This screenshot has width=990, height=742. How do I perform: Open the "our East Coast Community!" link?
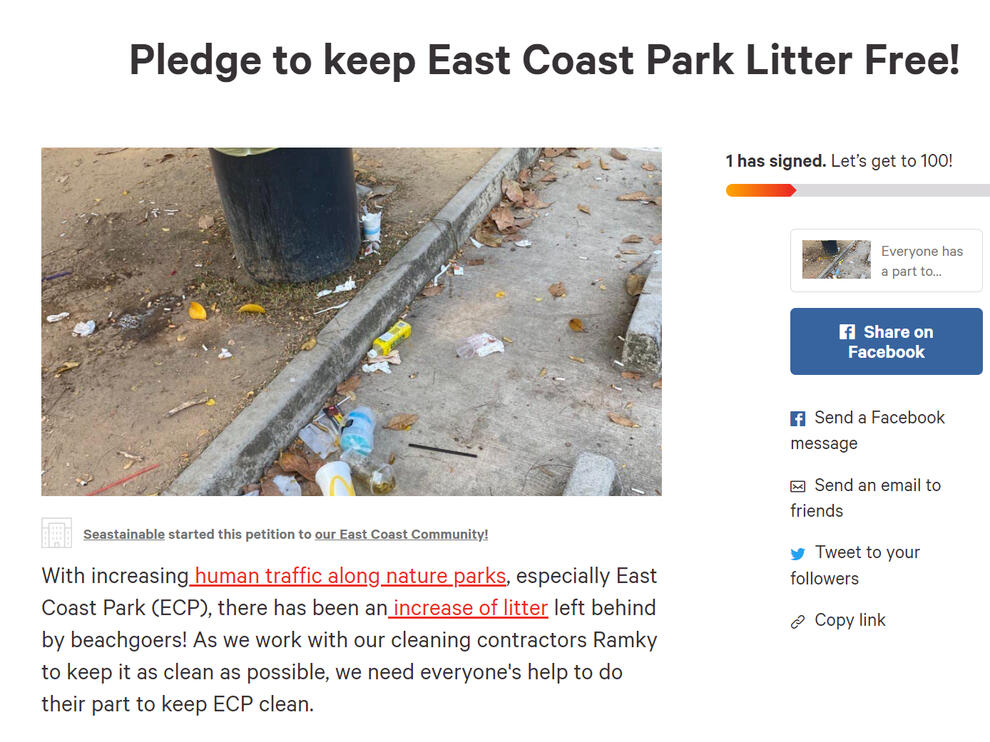[401, 534]
